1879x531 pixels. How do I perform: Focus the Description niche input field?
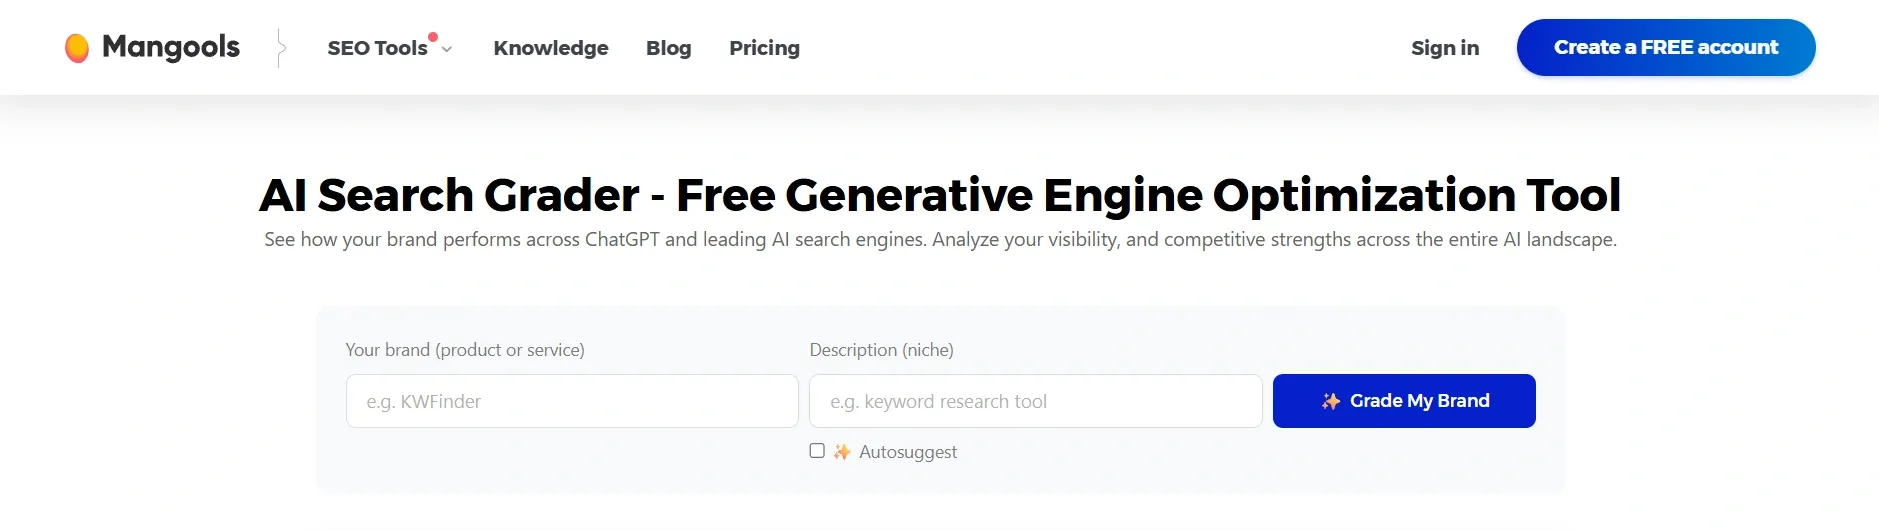coord(1035,401)
